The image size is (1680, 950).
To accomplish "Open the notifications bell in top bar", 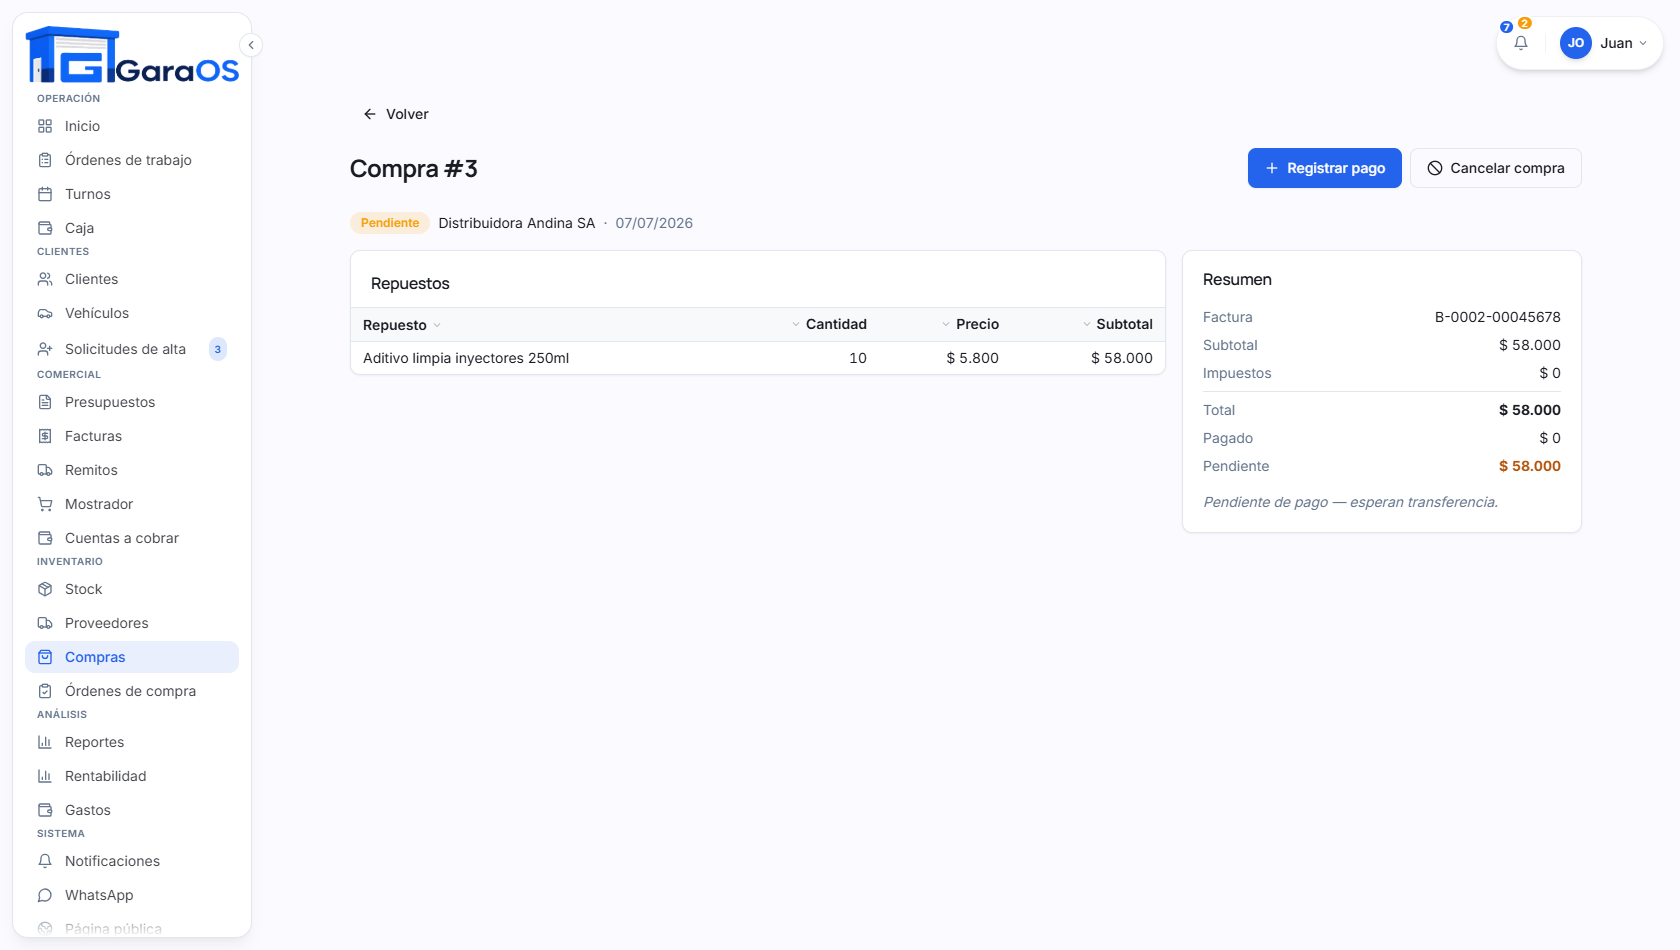I will pyautogui.click(x=1521, y=43).
